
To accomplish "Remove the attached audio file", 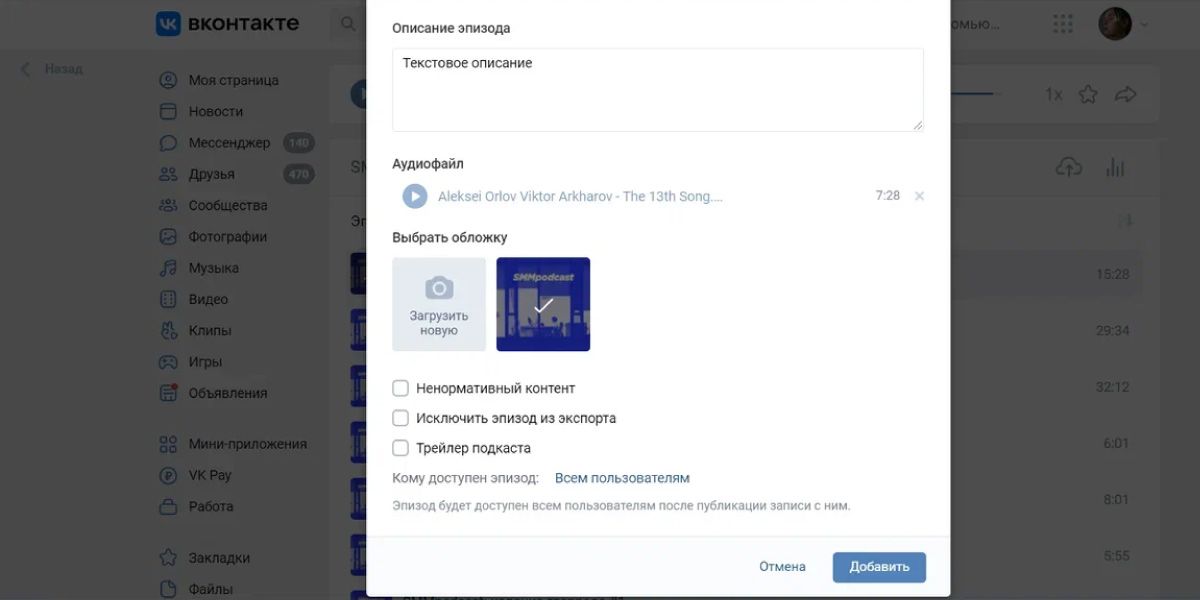I will [x=919, y=196].
